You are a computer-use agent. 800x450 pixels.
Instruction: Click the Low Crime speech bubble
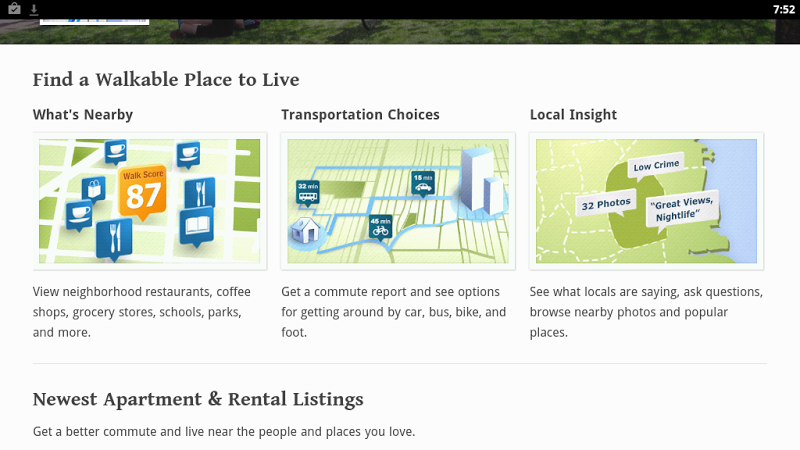pos(656,167)
